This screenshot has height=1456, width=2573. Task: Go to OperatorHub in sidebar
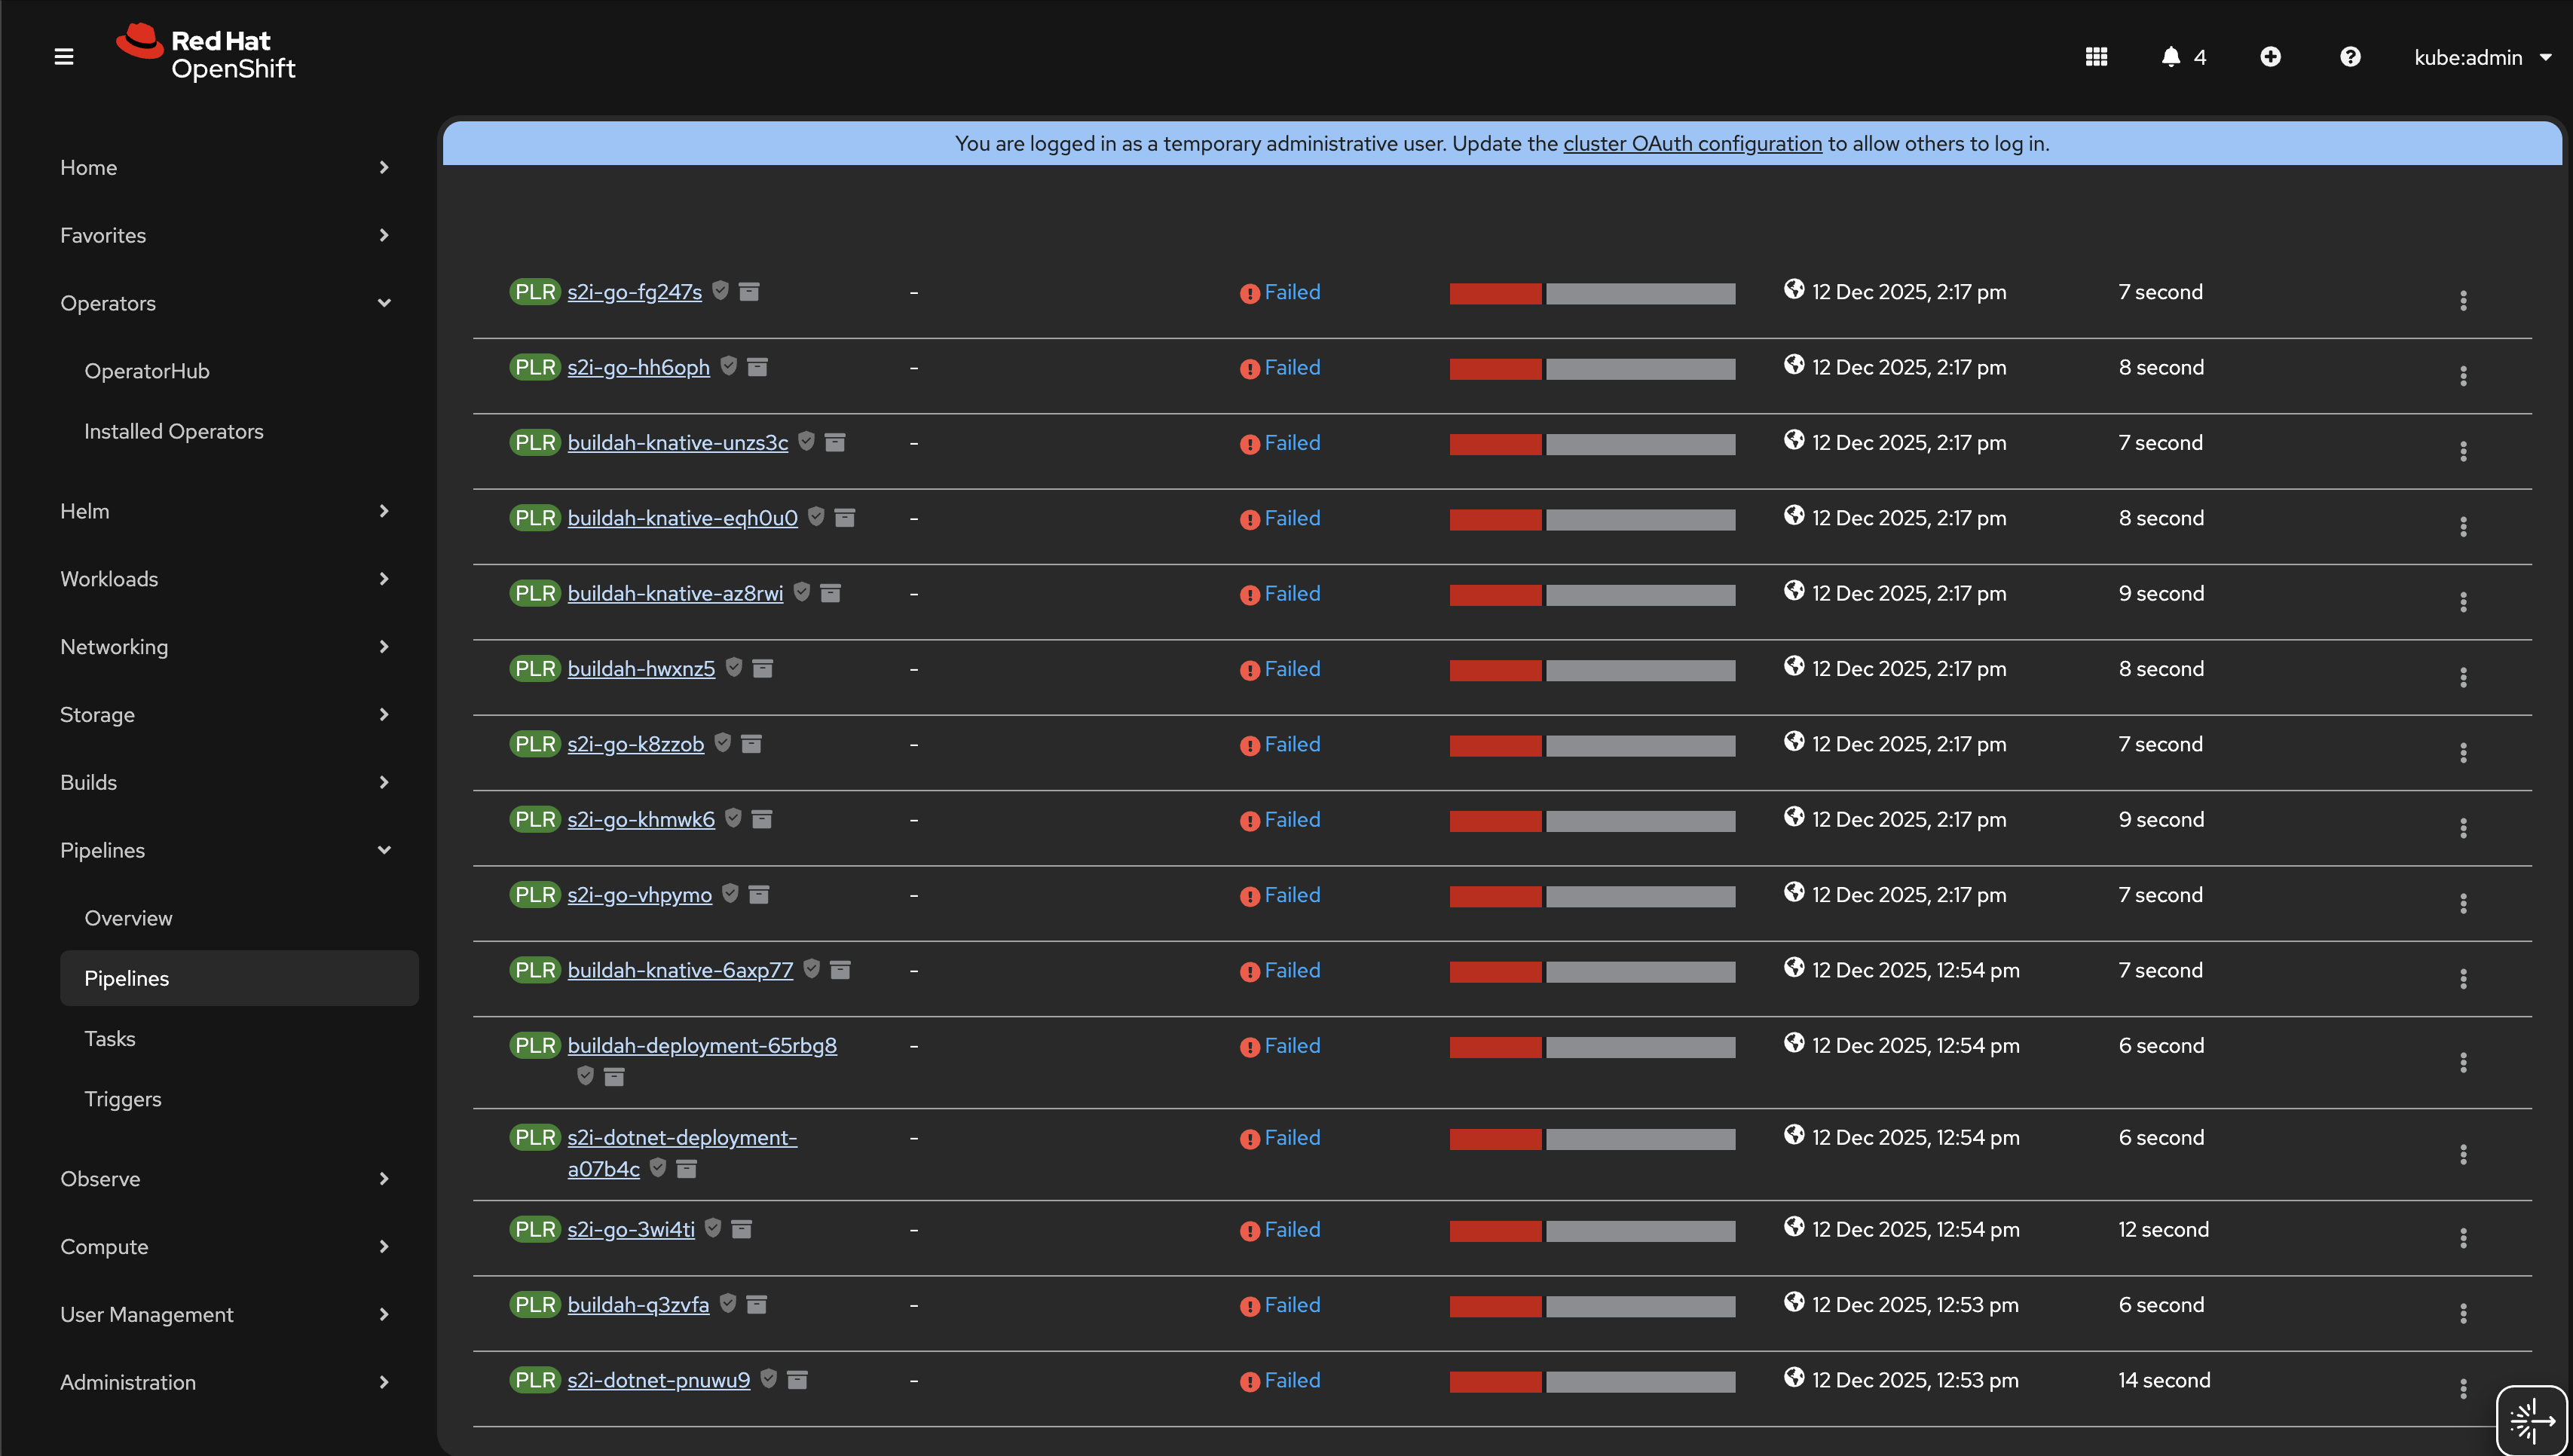147,371
